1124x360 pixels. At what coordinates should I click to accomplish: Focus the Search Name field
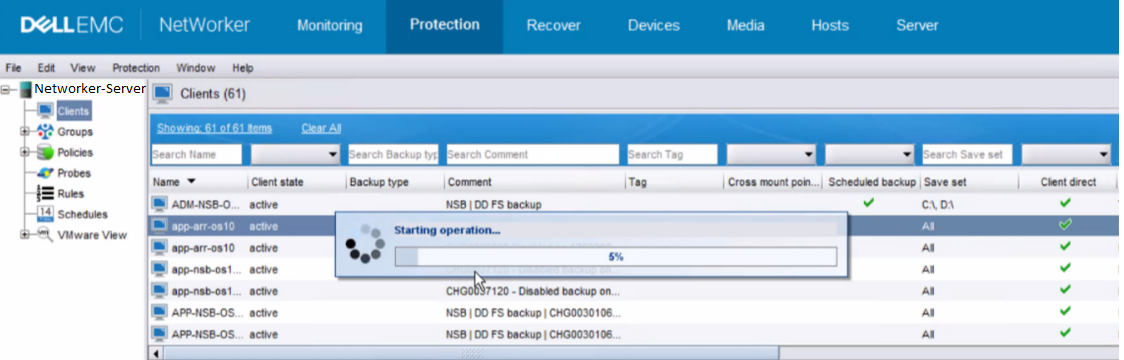(196, 154)
